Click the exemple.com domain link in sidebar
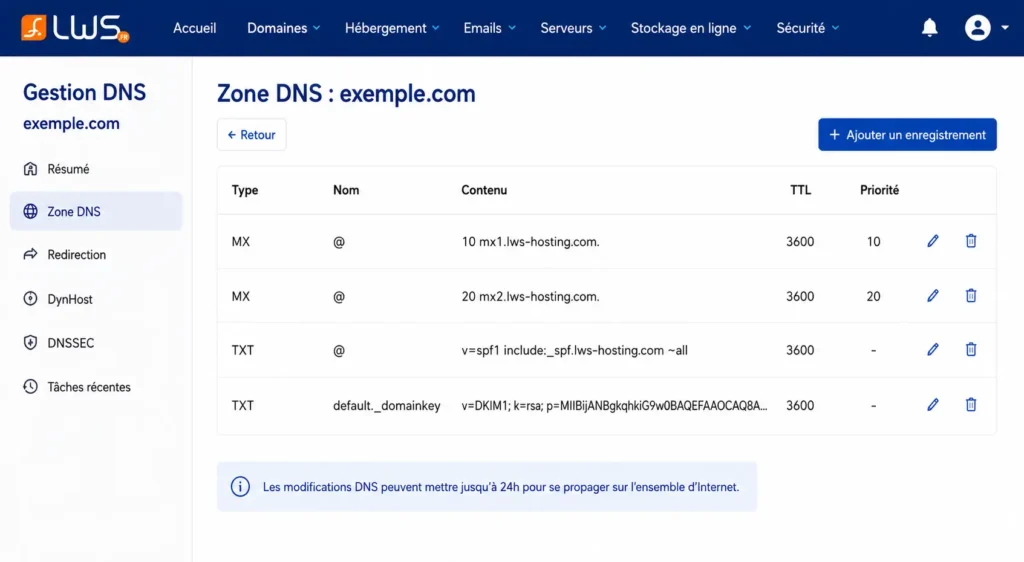Image resolution: width=1024 pixels, height=562 pixels. [x=71, y=123]
